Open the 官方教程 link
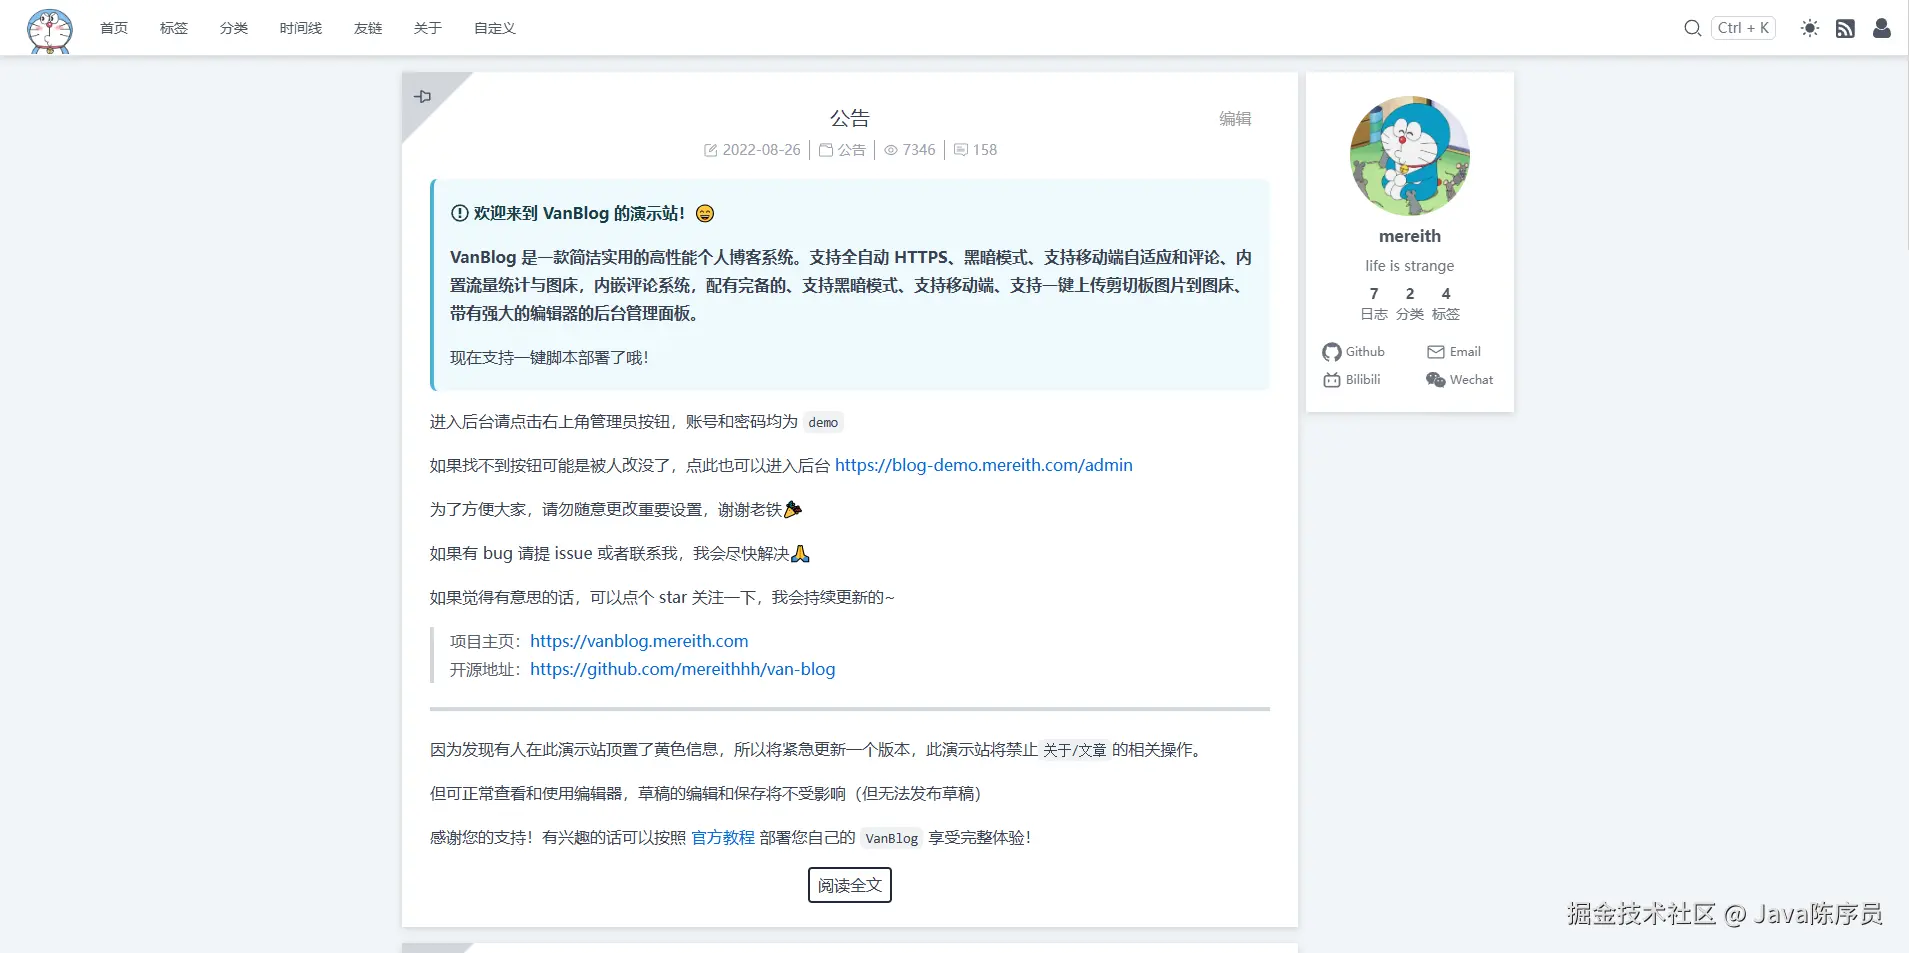Image resolution: width=1909 pixels, height=953 pixels. click(x=723, y=837)
